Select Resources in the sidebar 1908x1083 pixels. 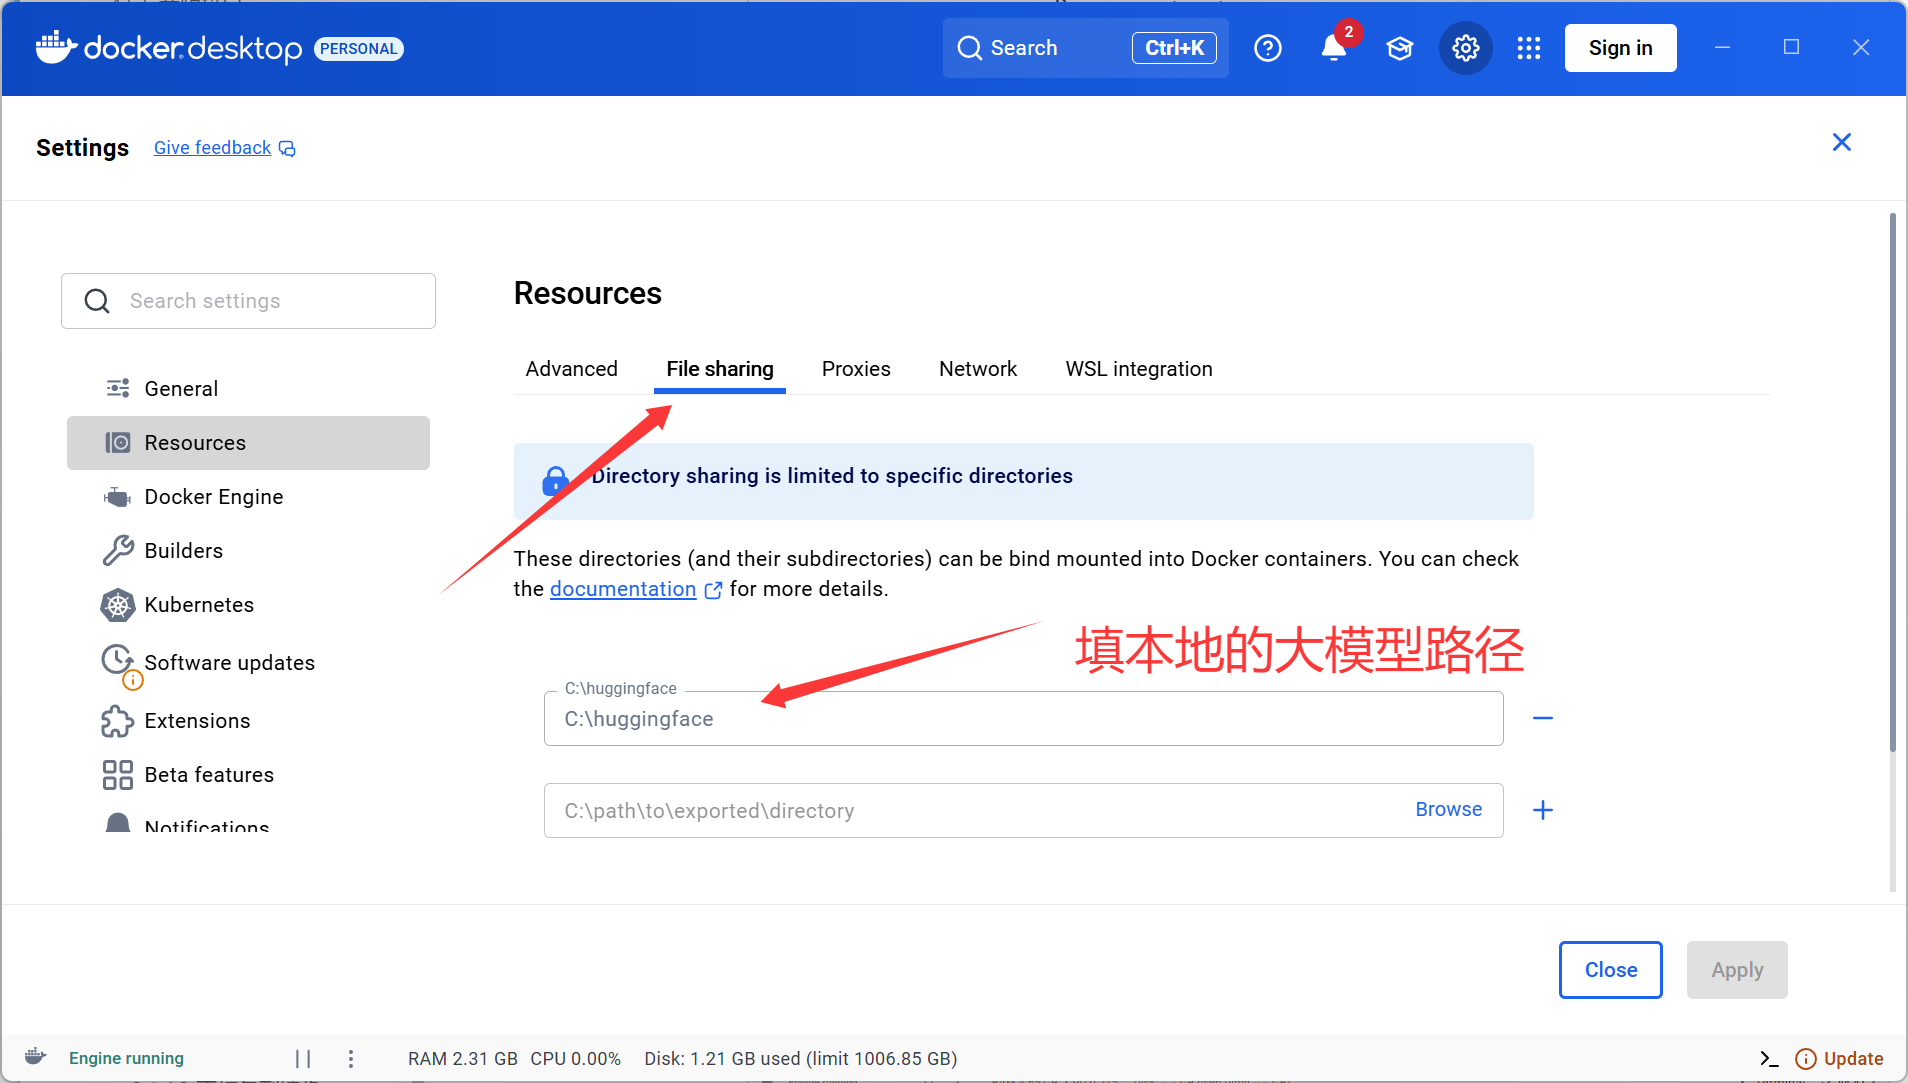pyautogui.click(x=248, y=443)
